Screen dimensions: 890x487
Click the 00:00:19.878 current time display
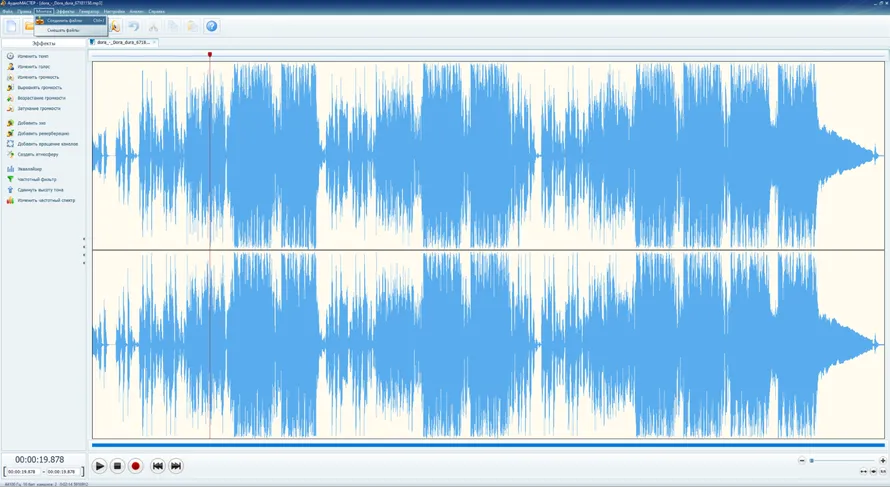pos(40,460)
